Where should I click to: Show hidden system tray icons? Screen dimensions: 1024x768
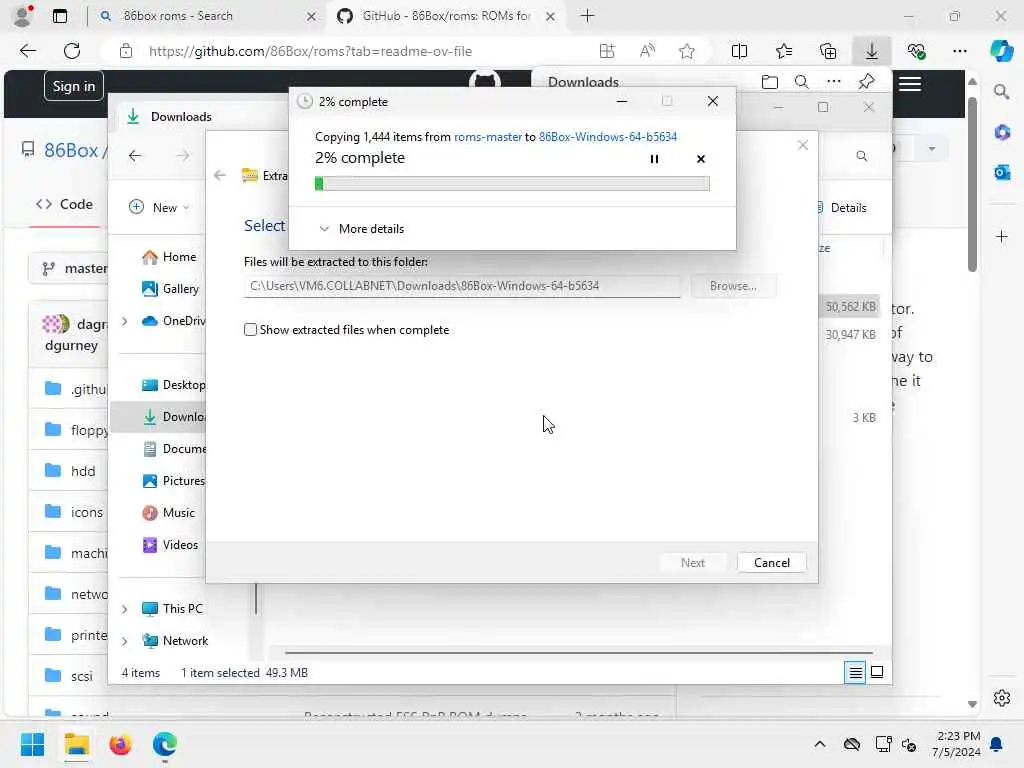820,744
